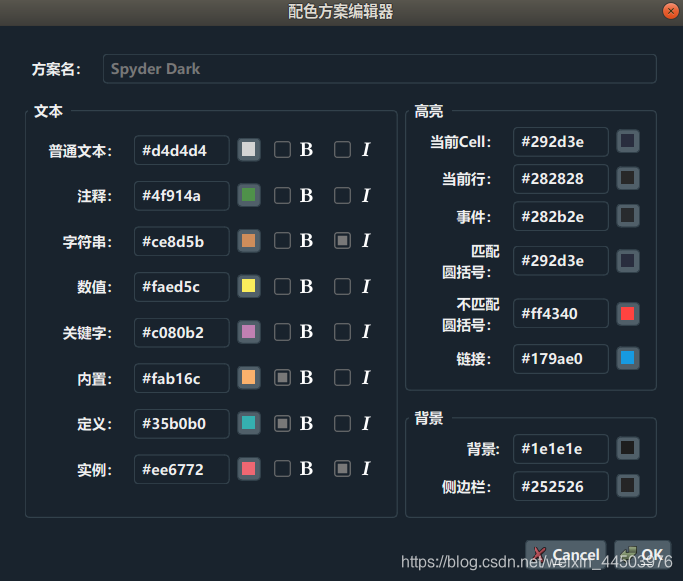Click the 内置 hex field #fab16c

click(182, 378)
